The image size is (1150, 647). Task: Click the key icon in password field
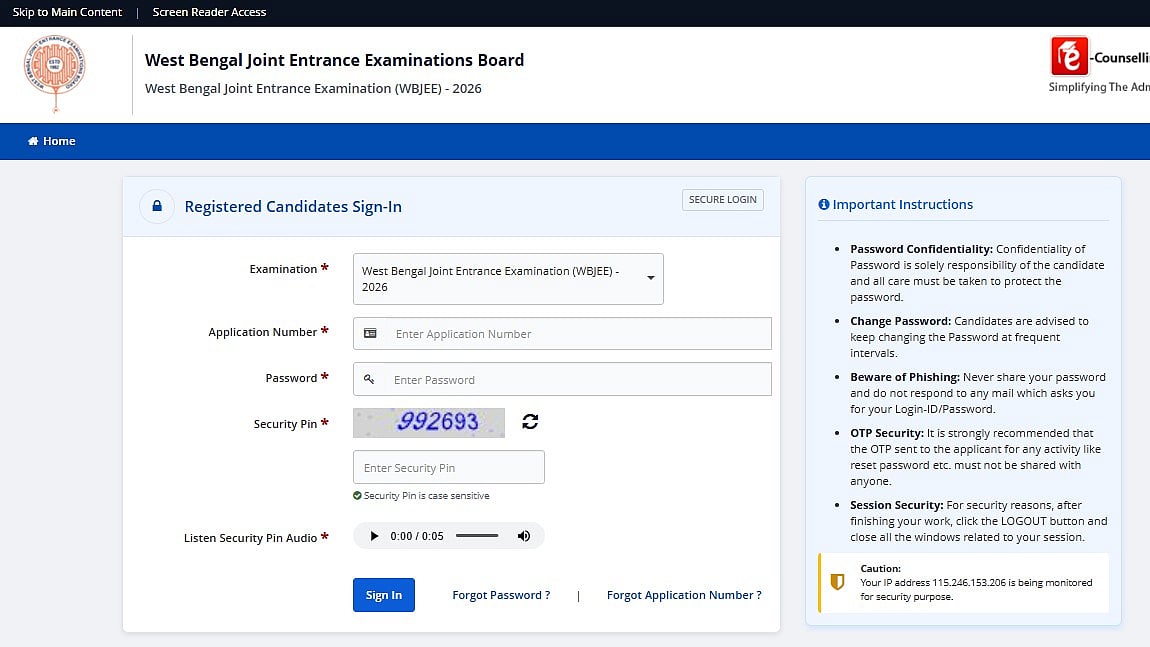[369, 380]
